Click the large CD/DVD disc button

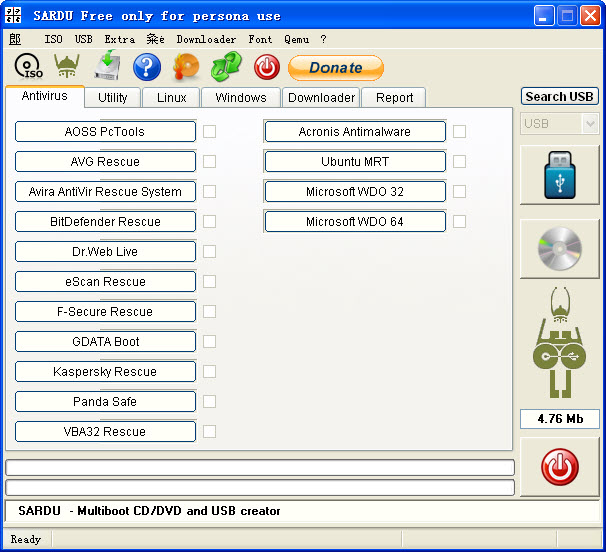click(559, 249)
